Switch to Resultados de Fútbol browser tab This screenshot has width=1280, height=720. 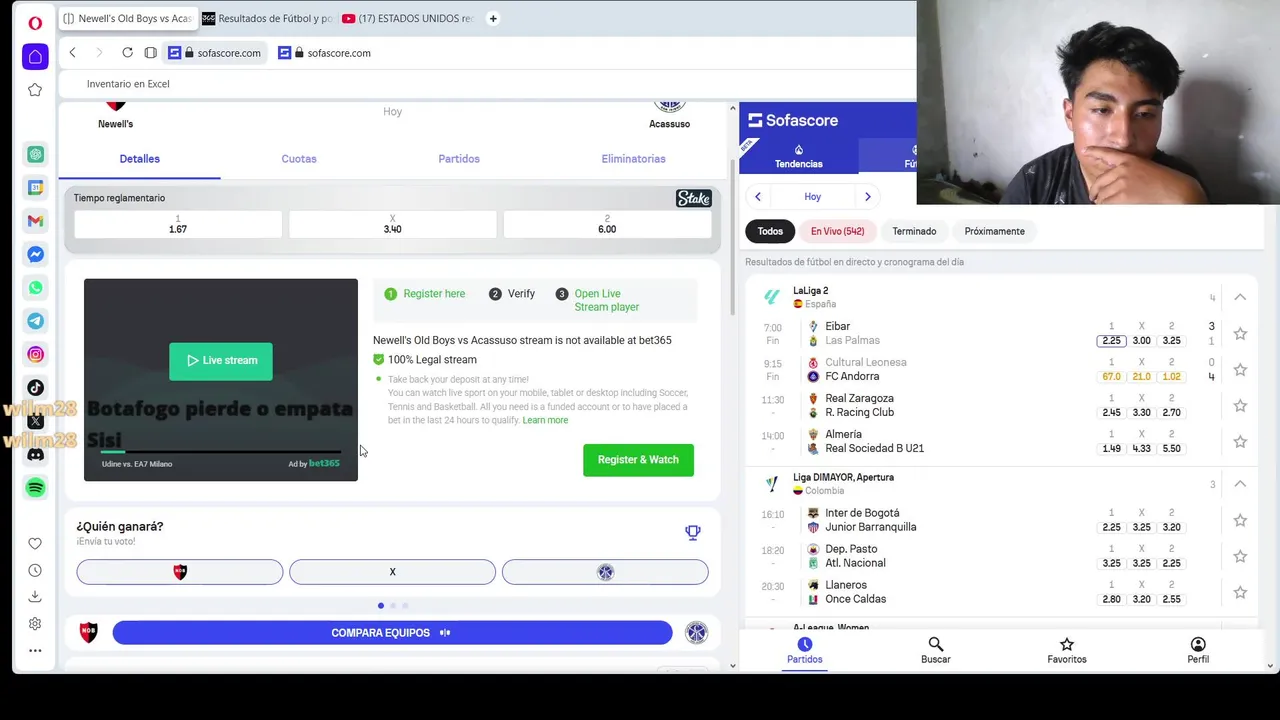(x=266, y=18)
